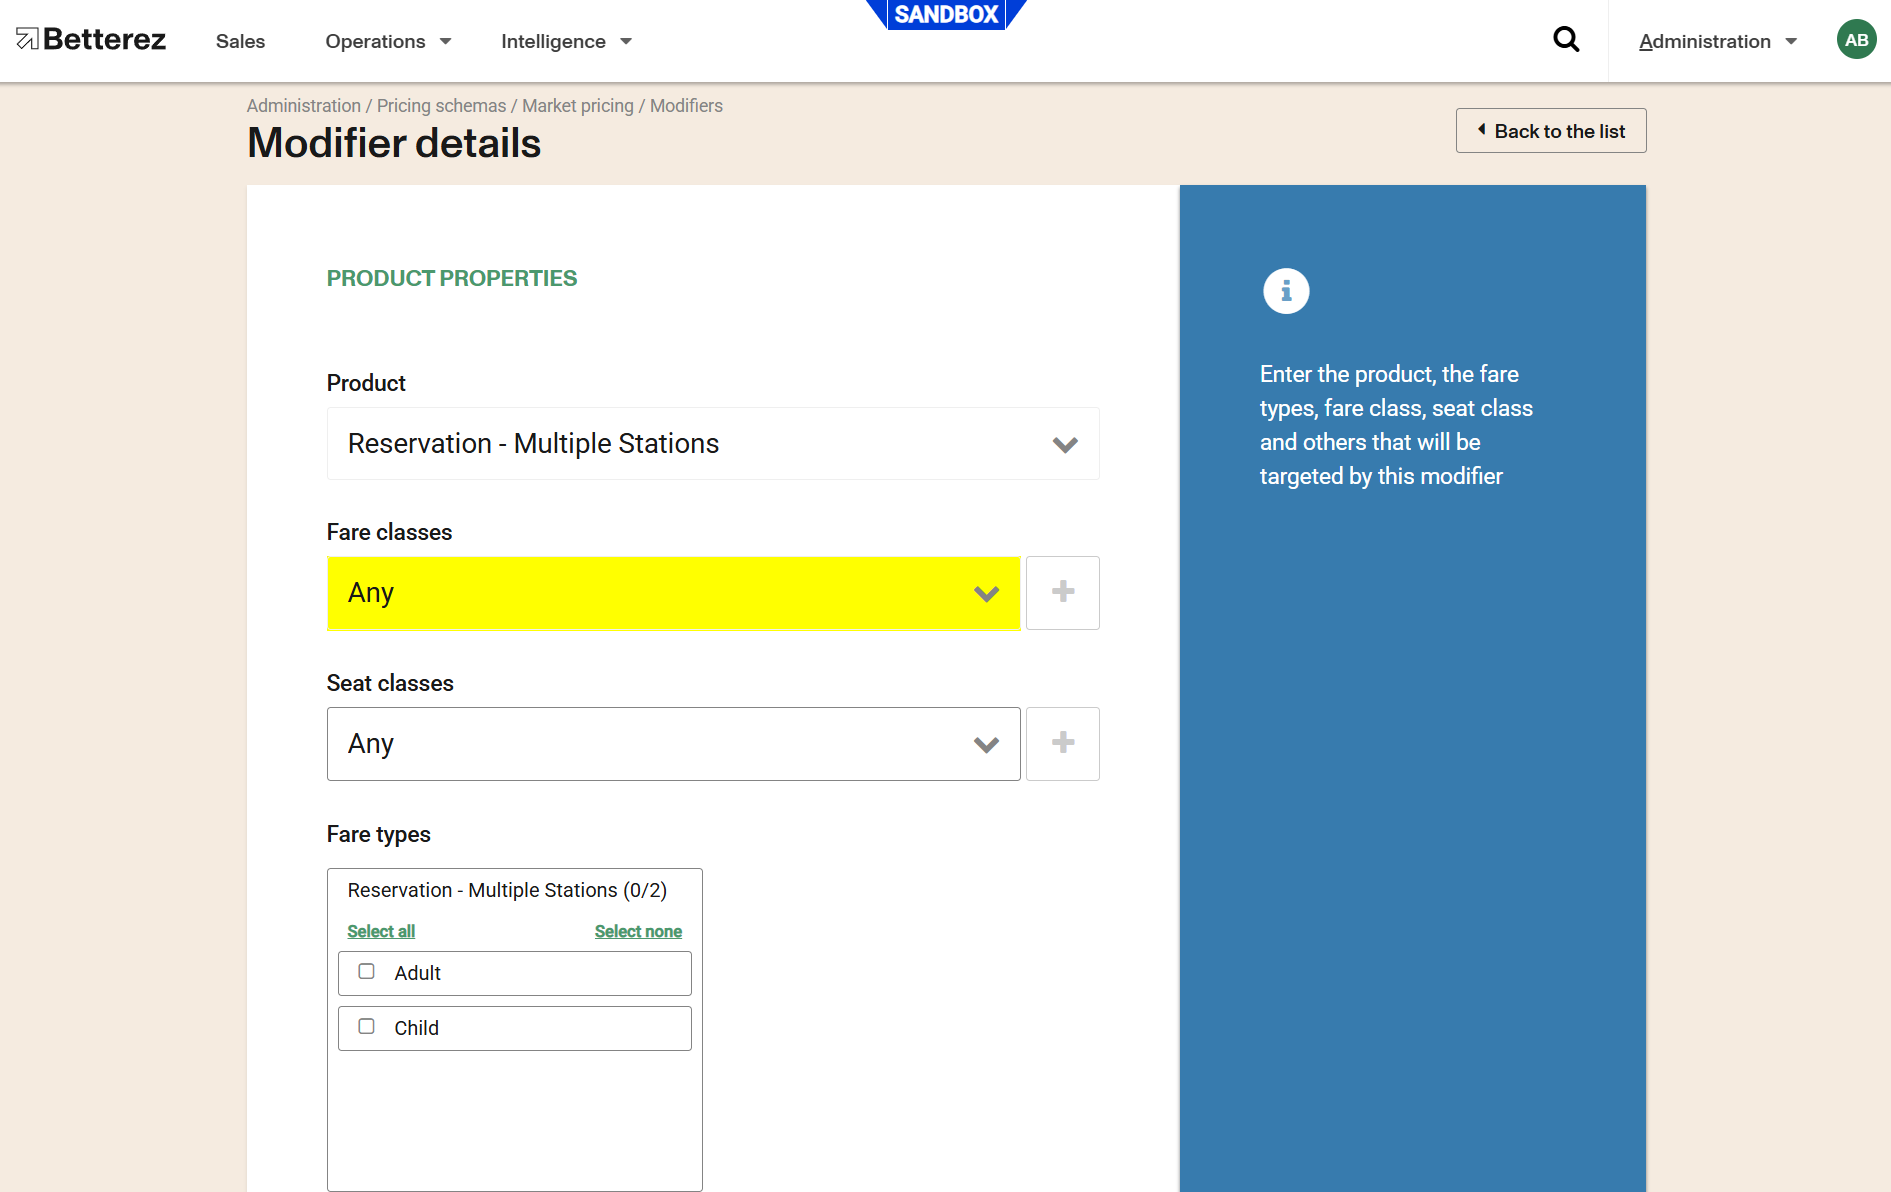Add seat class with plus button
Viewport: 1891px width, 1192px height.
click(1063, 744)
